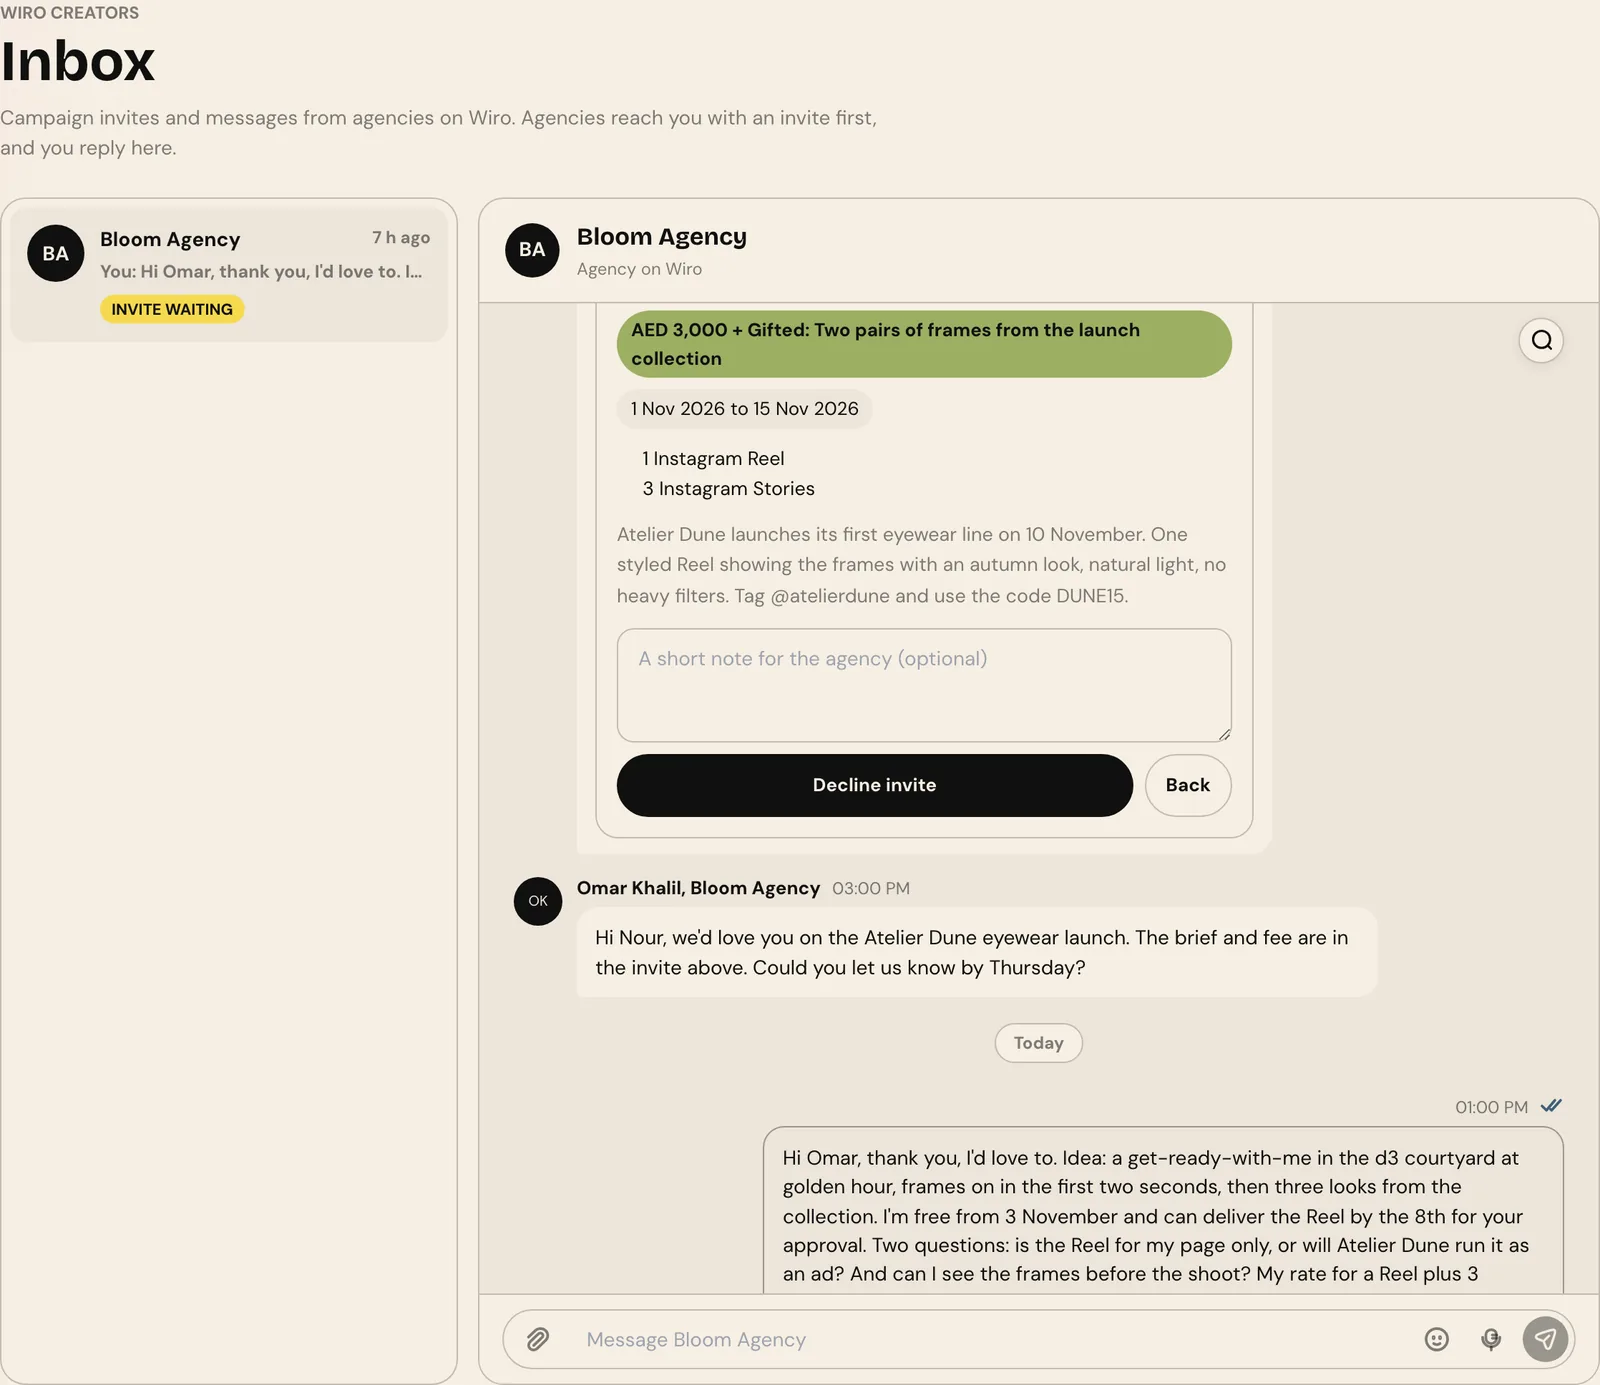Click Omar Khalil, Bloom Agency sender name

(x=698, y=888)
